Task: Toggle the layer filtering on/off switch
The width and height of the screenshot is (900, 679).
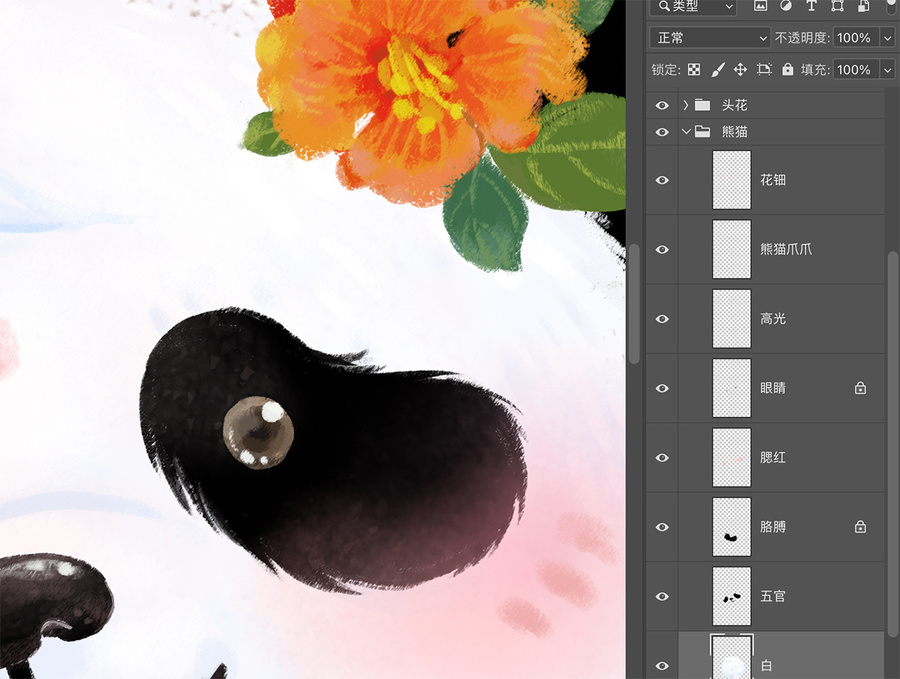Action: 893,5
